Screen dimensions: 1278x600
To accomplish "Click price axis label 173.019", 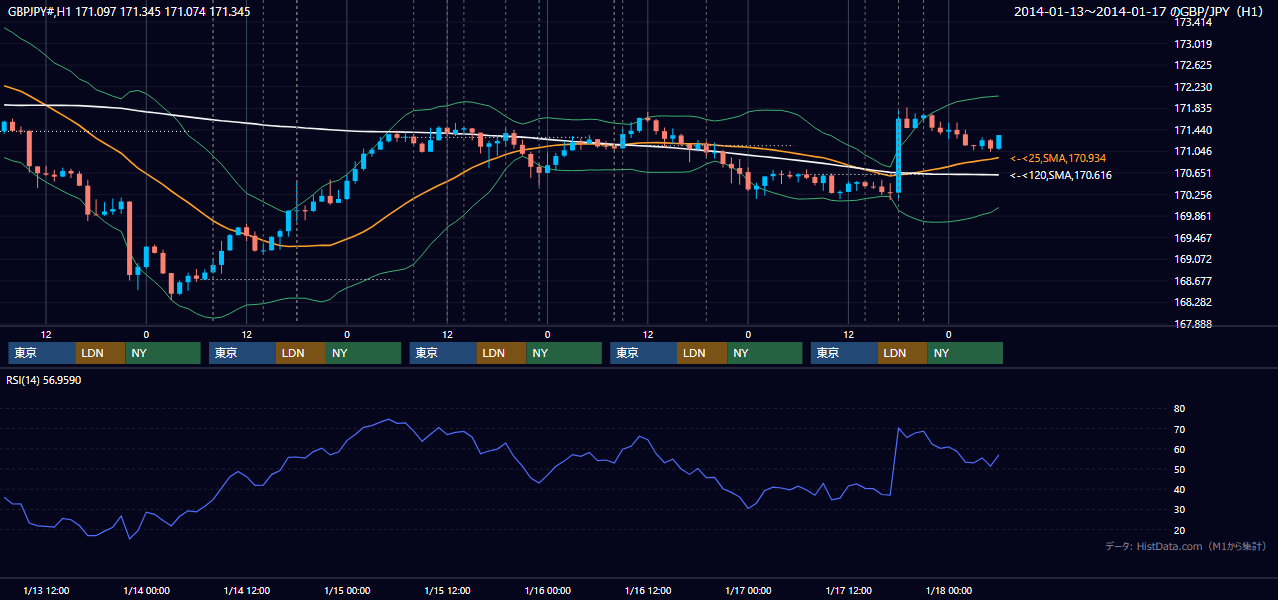I will (1192, 44).
